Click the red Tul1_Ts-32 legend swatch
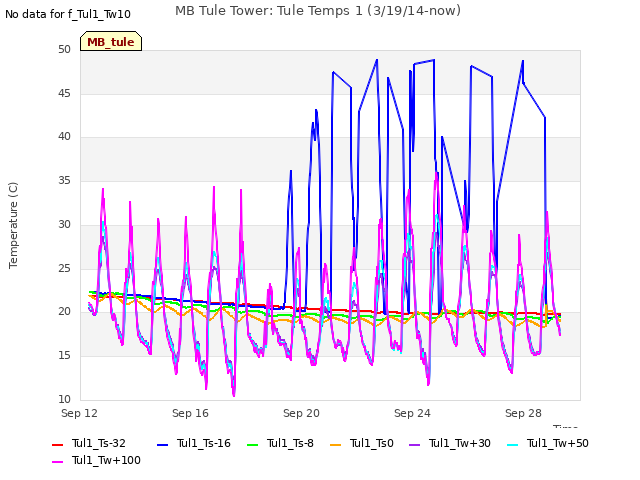 pyautogui.click(x=58, y=444)
